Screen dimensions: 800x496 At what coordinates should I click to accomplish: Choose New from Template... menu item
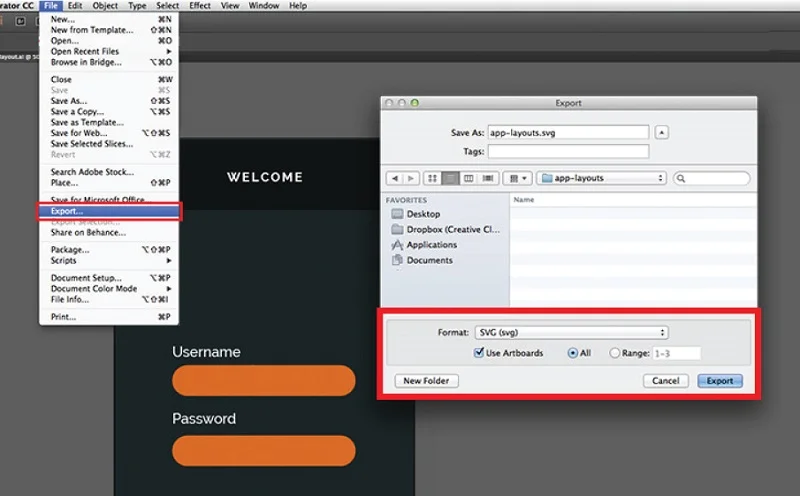coord(109,30)
